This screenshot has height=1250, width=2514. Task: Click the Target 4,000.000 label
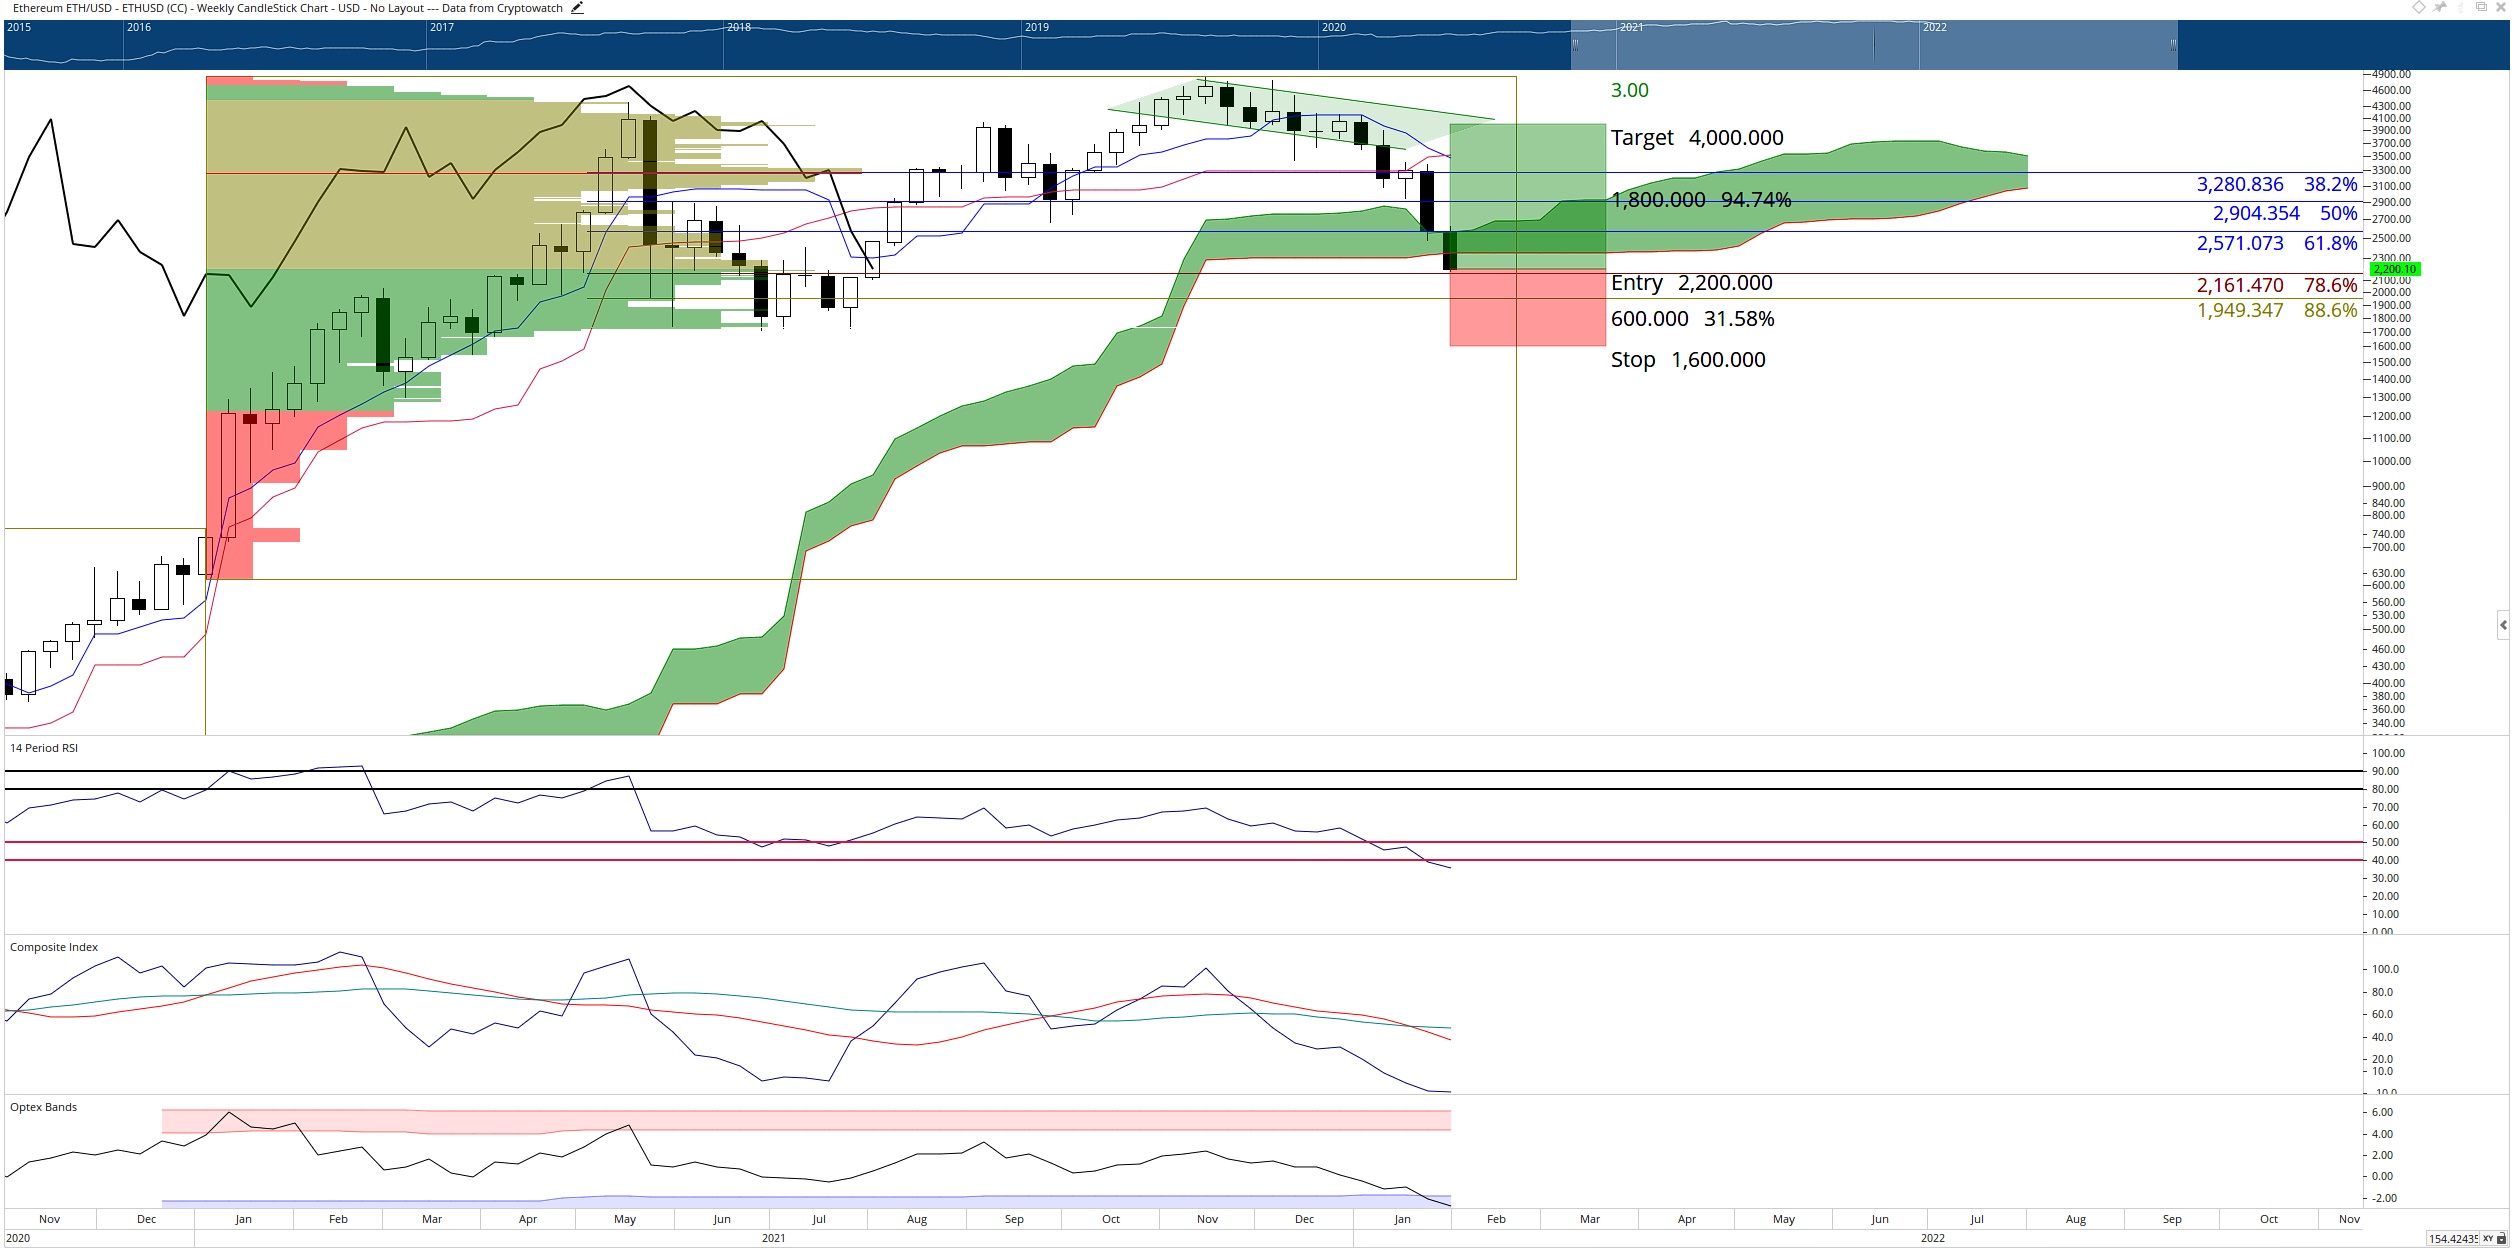[x=1697, y=138]
